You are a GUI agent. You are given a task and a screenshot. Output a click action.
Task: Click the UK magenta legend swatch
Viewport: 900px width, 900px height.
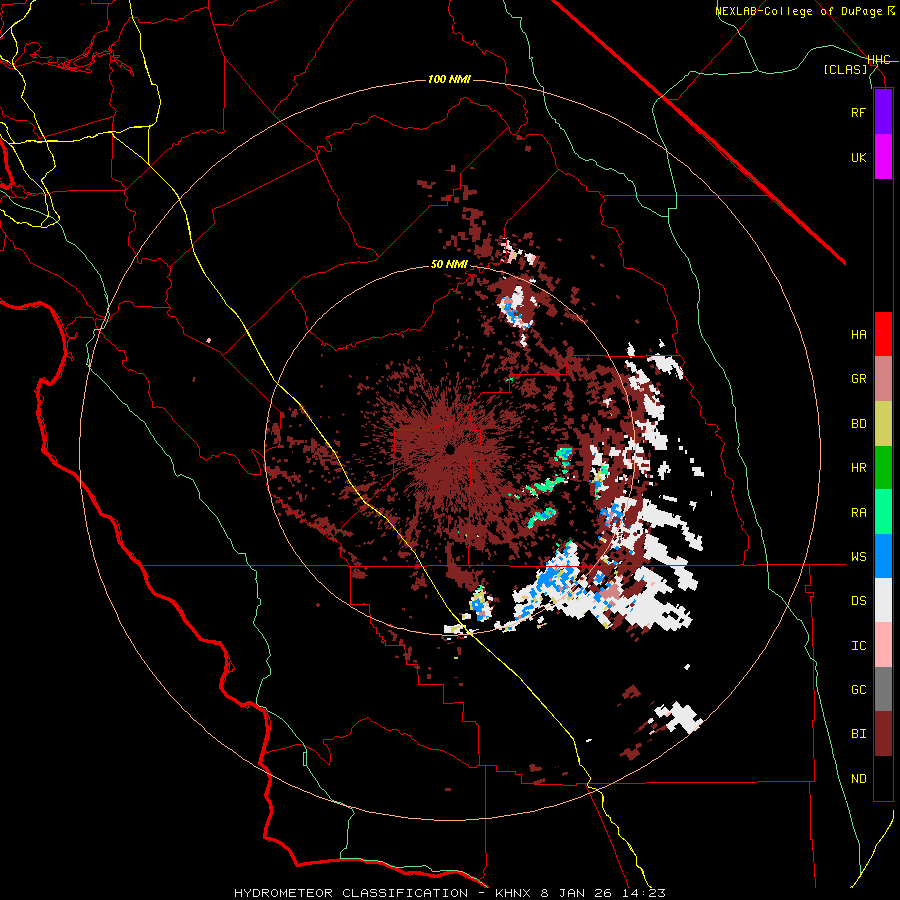tap(883, 157)
